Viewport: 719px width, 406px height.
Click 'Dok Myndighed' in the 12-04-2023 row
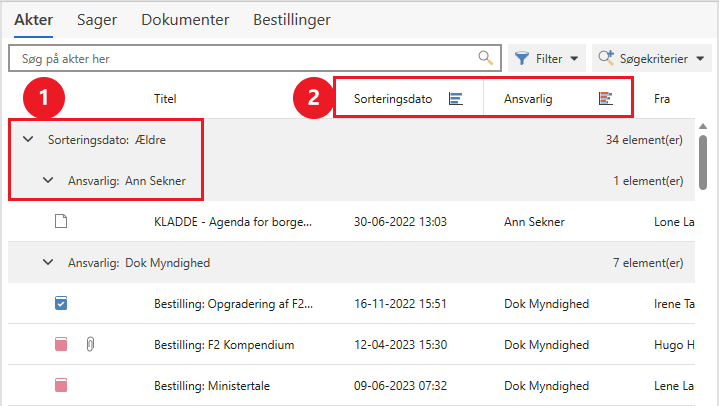546,345
